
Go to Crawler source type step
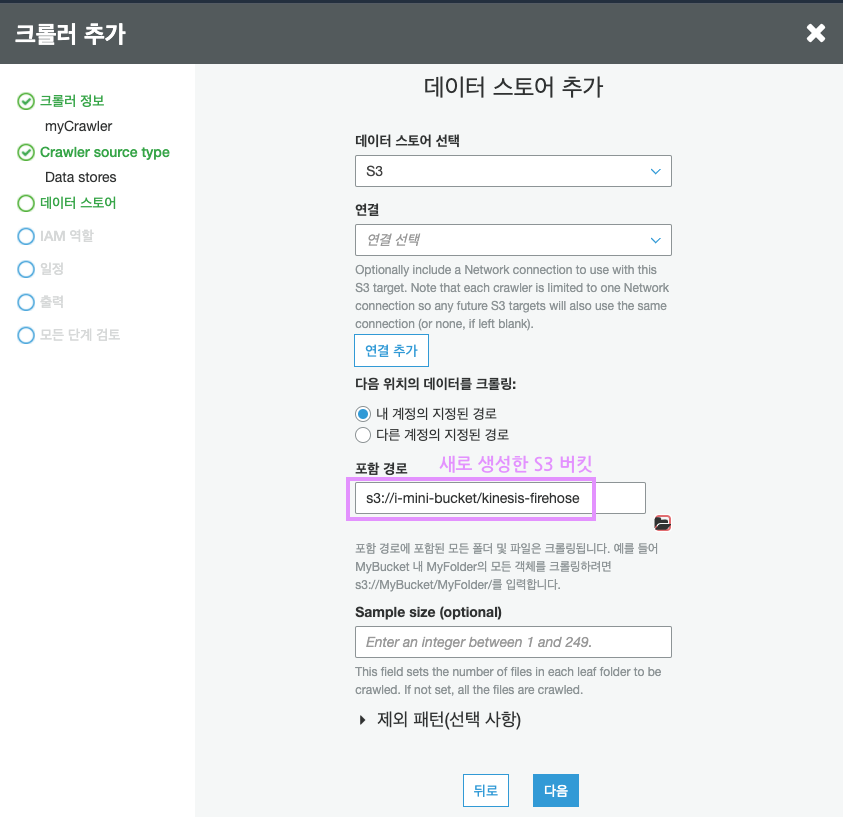point(105,152)
